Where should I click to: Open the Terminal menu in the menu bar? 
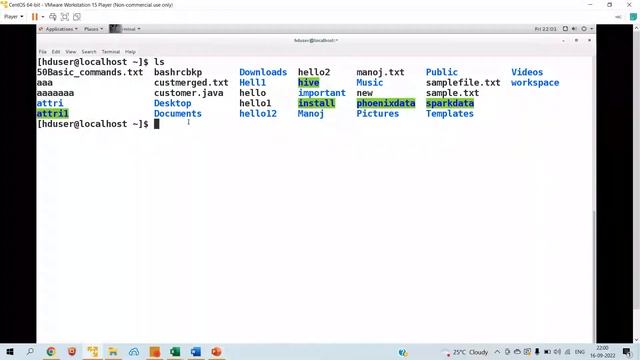[111, 52]
